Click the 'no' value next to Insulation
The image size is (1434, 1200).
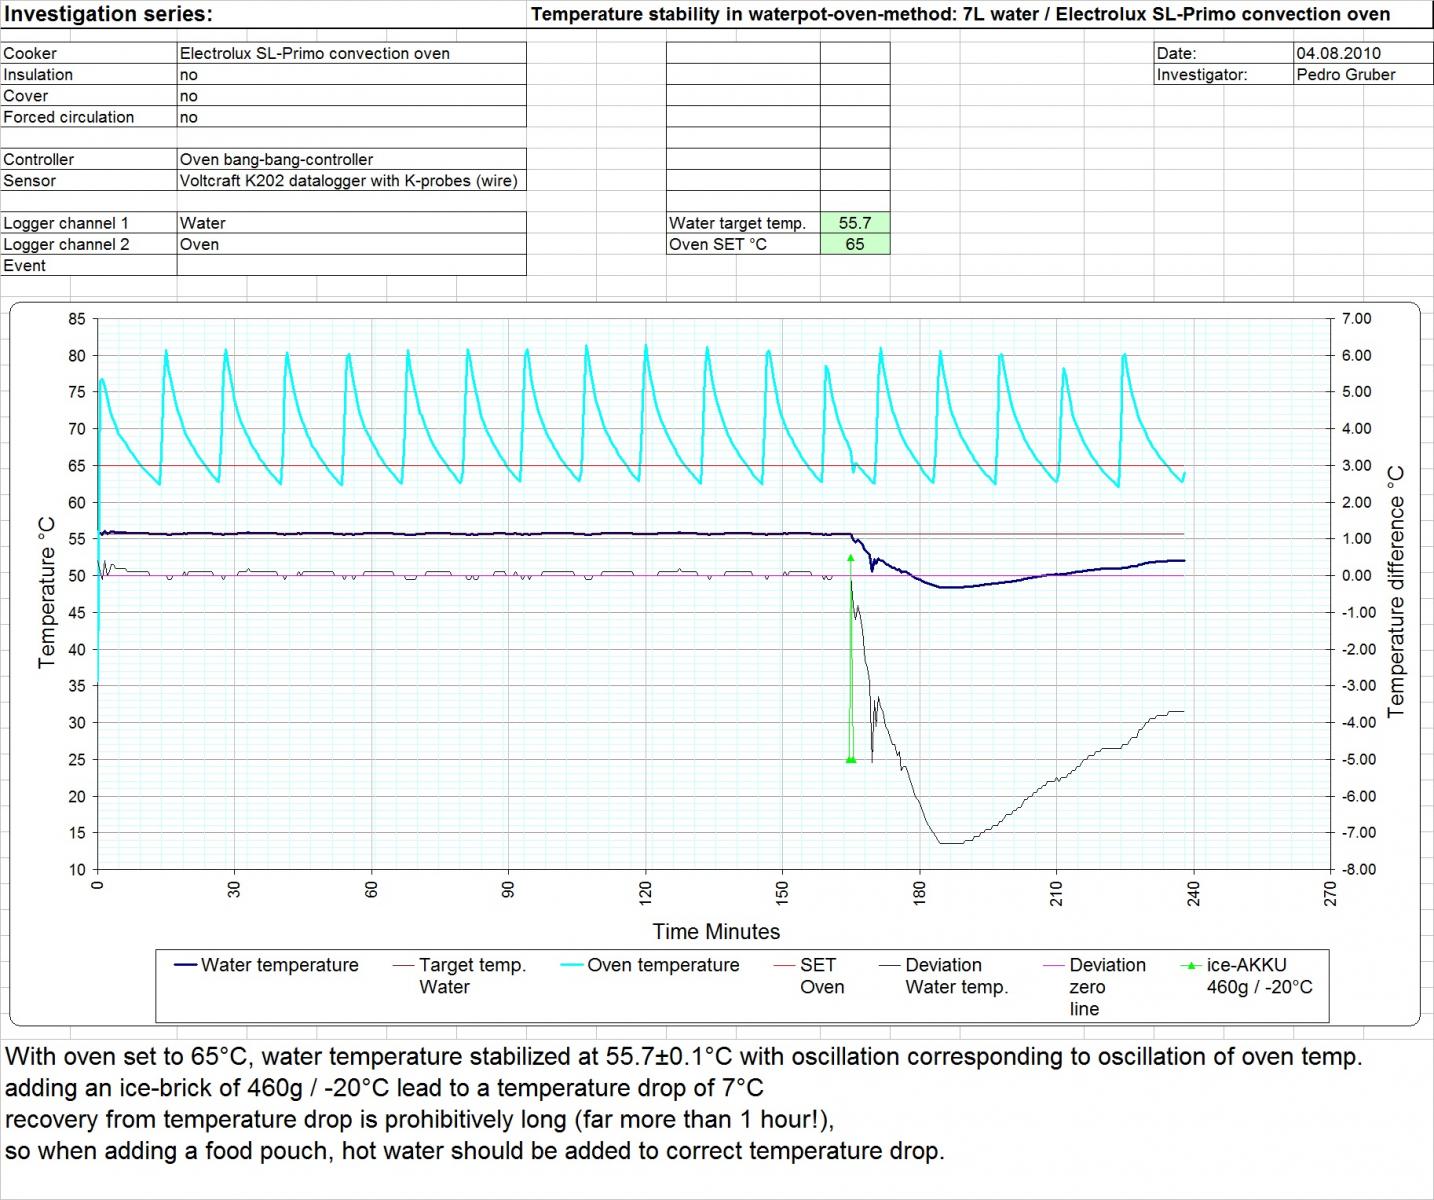click(x=351, y=74)
